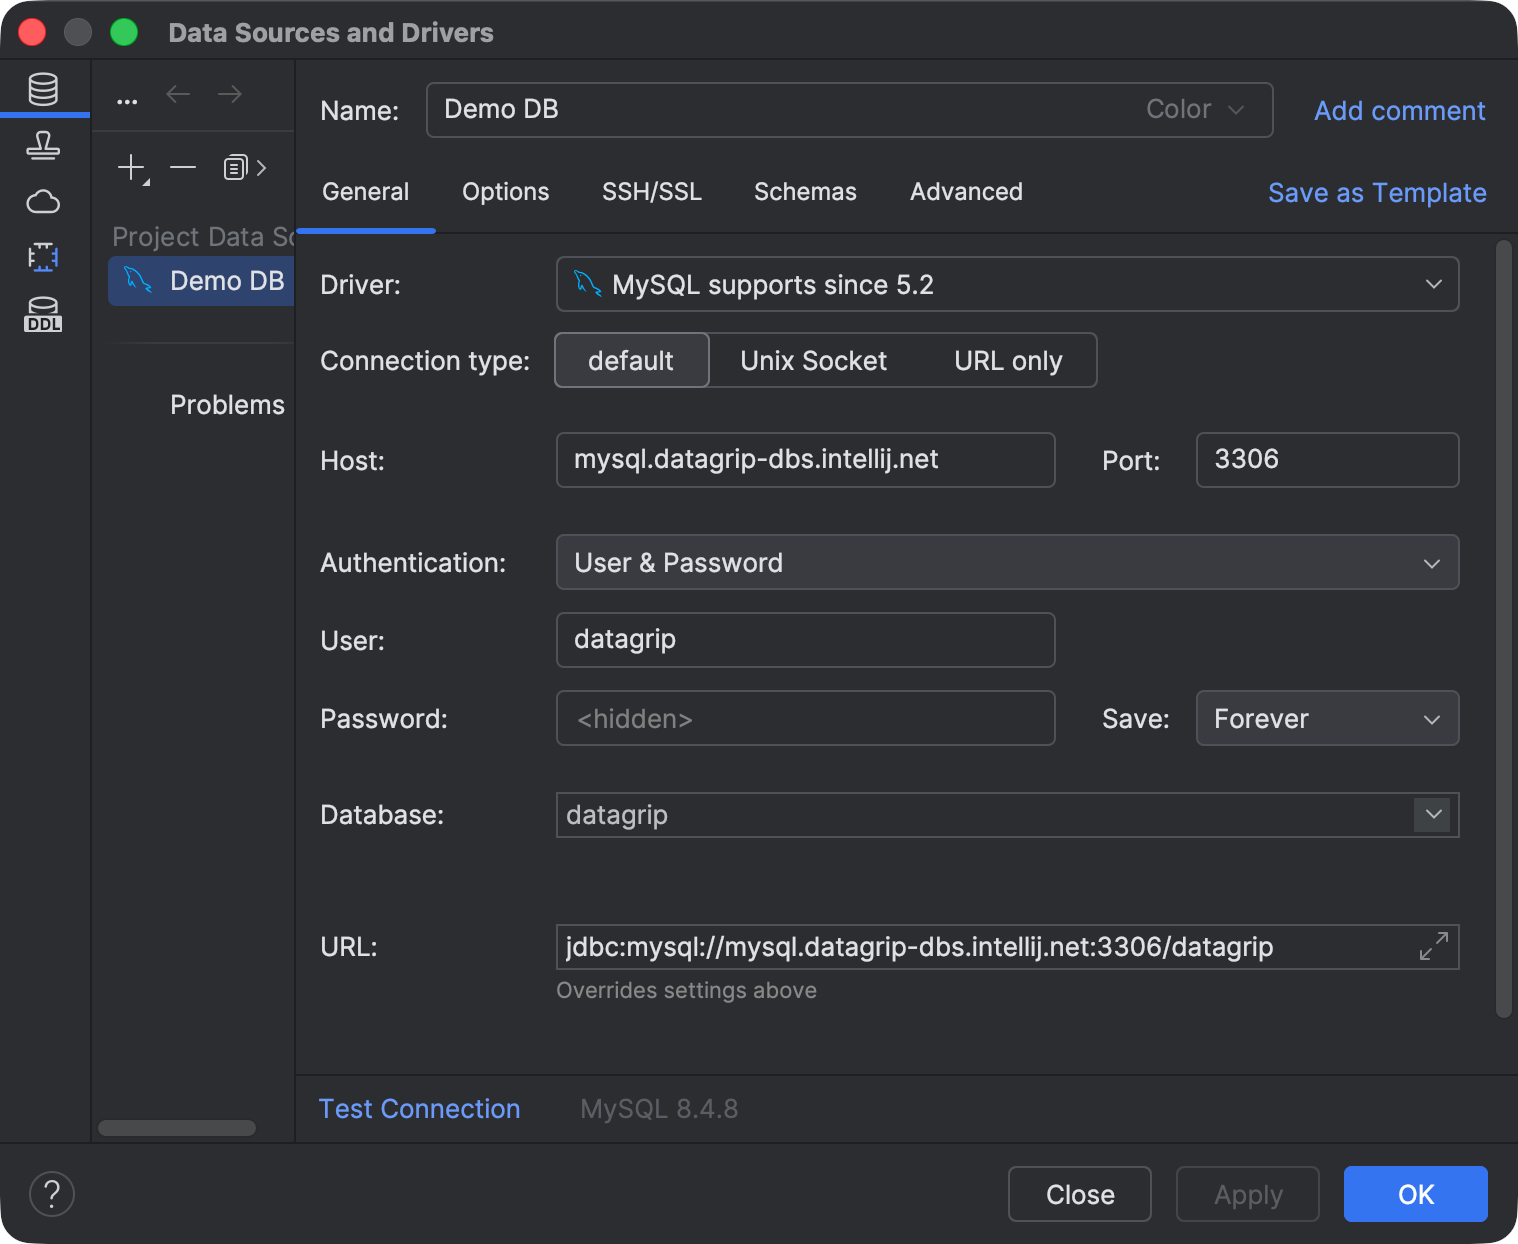Screen dimensions: 1518x1244
Task: Focus the Host input field
Action: tap(805, 459)
